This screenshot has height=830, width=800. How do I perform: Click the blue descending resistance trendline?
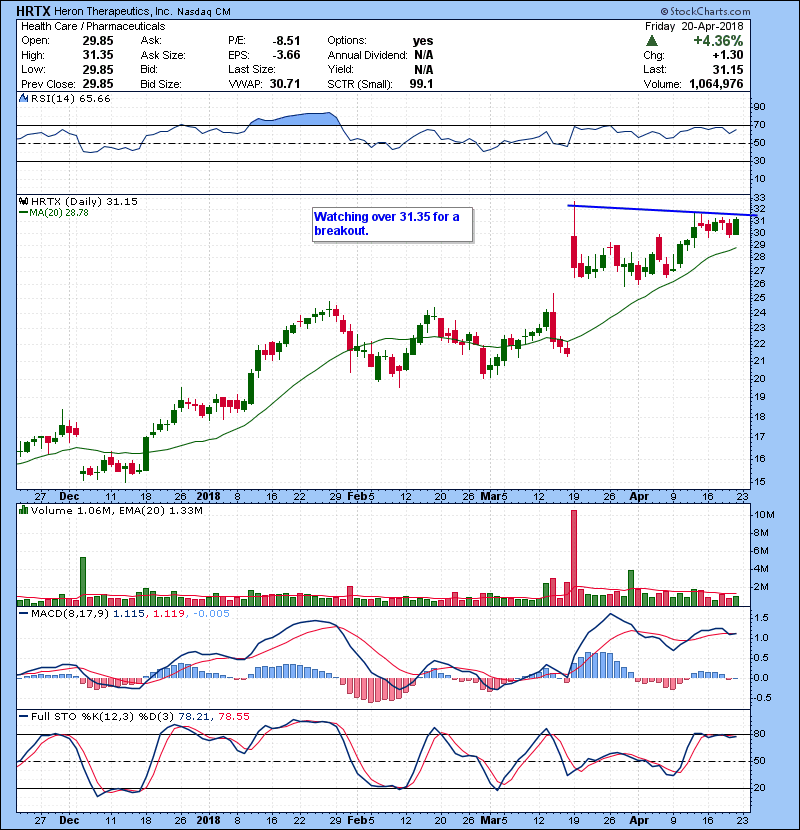(662, 210)
